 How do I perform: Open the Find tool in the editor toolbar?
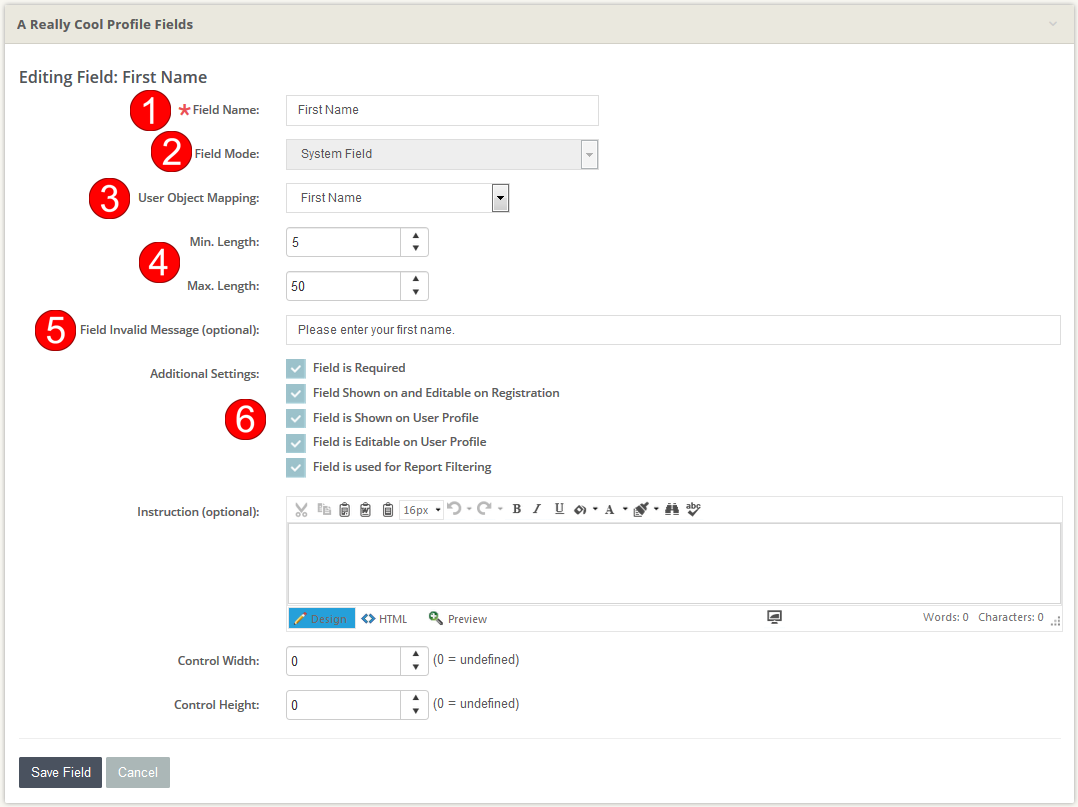(671, 509)
